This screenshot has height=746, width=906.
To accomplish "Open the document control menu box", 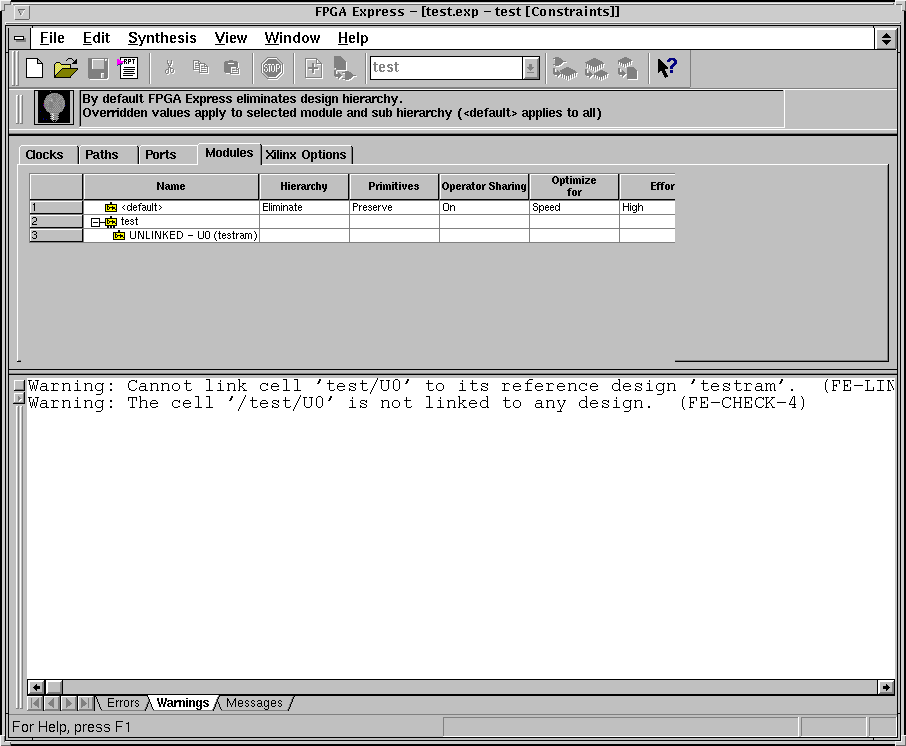I will pyautogui.click(x=20, y=39).
